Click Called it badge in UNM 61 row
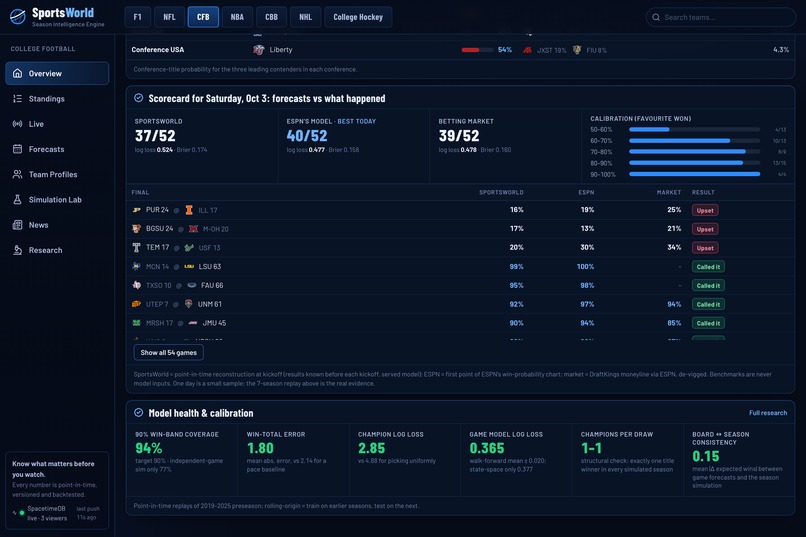The width and height of the screenshot is (806, 537). pyautogui.click(x=708, y=304)
